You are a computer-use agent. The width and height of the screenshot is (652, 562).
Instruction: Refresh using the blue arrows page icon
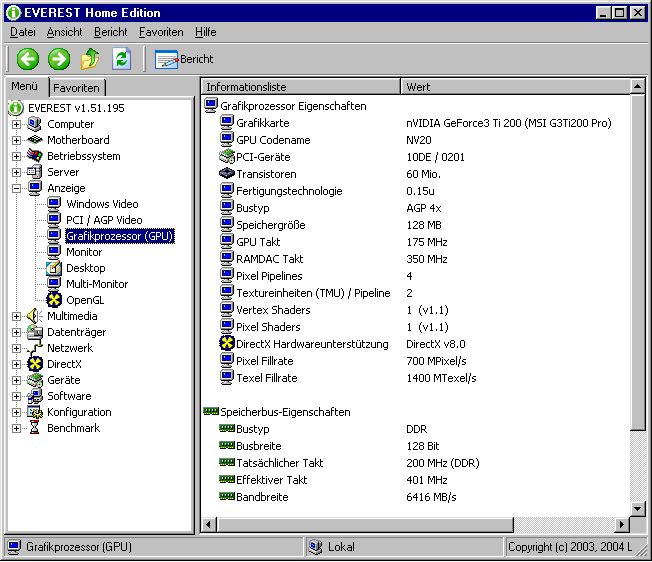121,59
